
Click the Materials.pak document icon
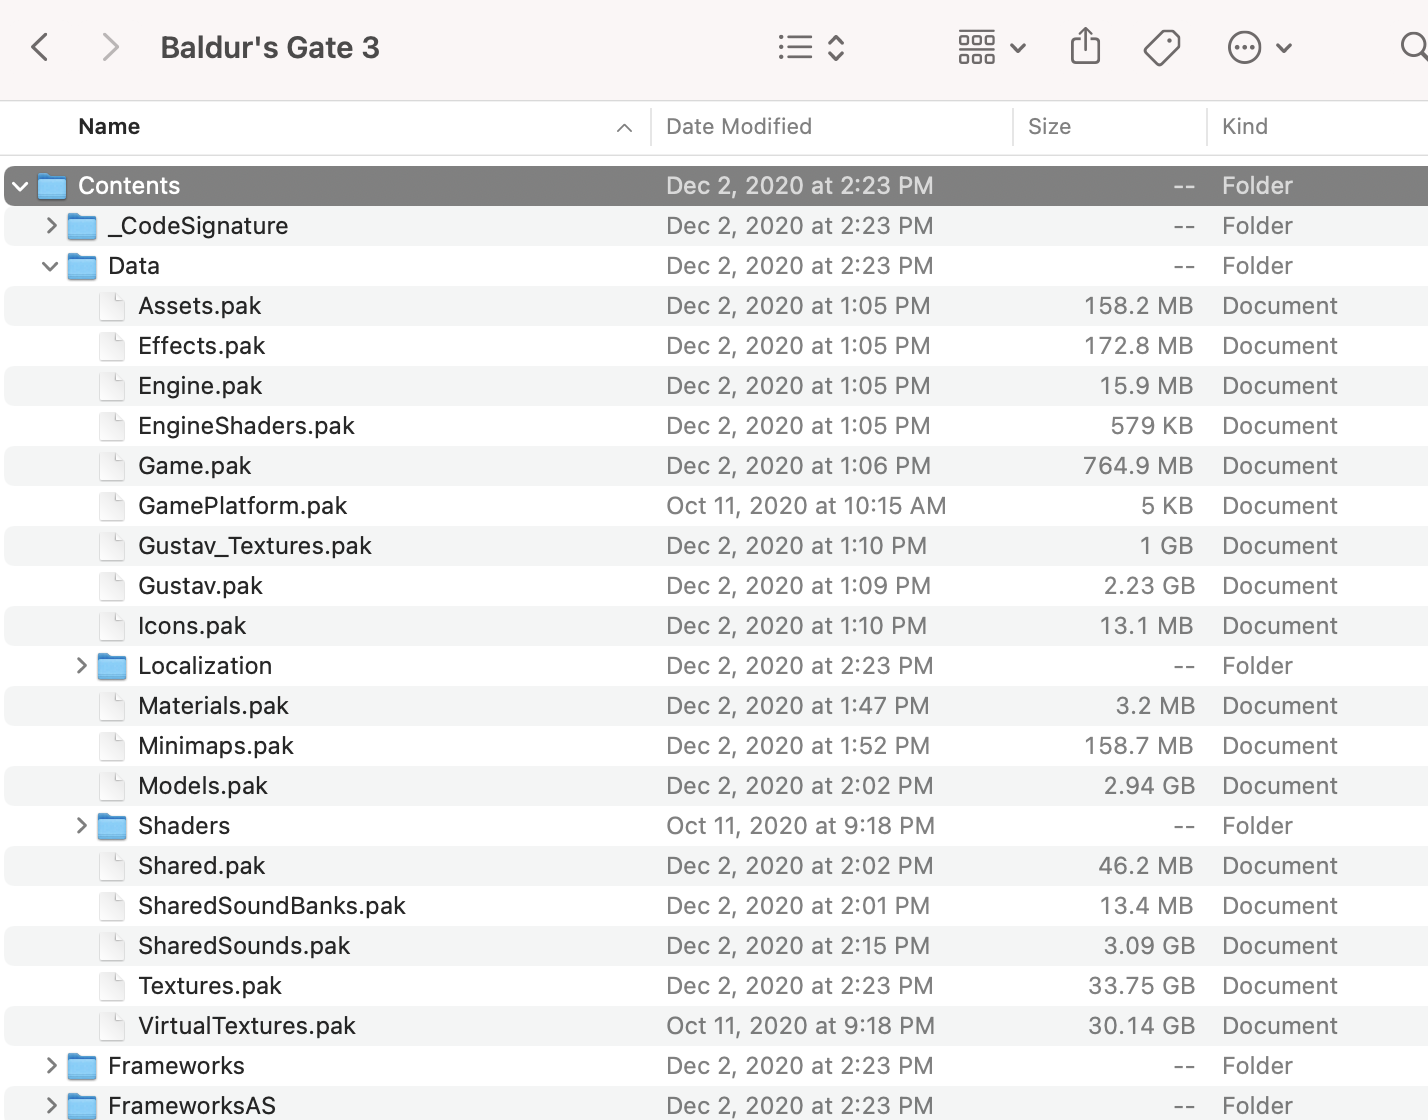(112, 706)
